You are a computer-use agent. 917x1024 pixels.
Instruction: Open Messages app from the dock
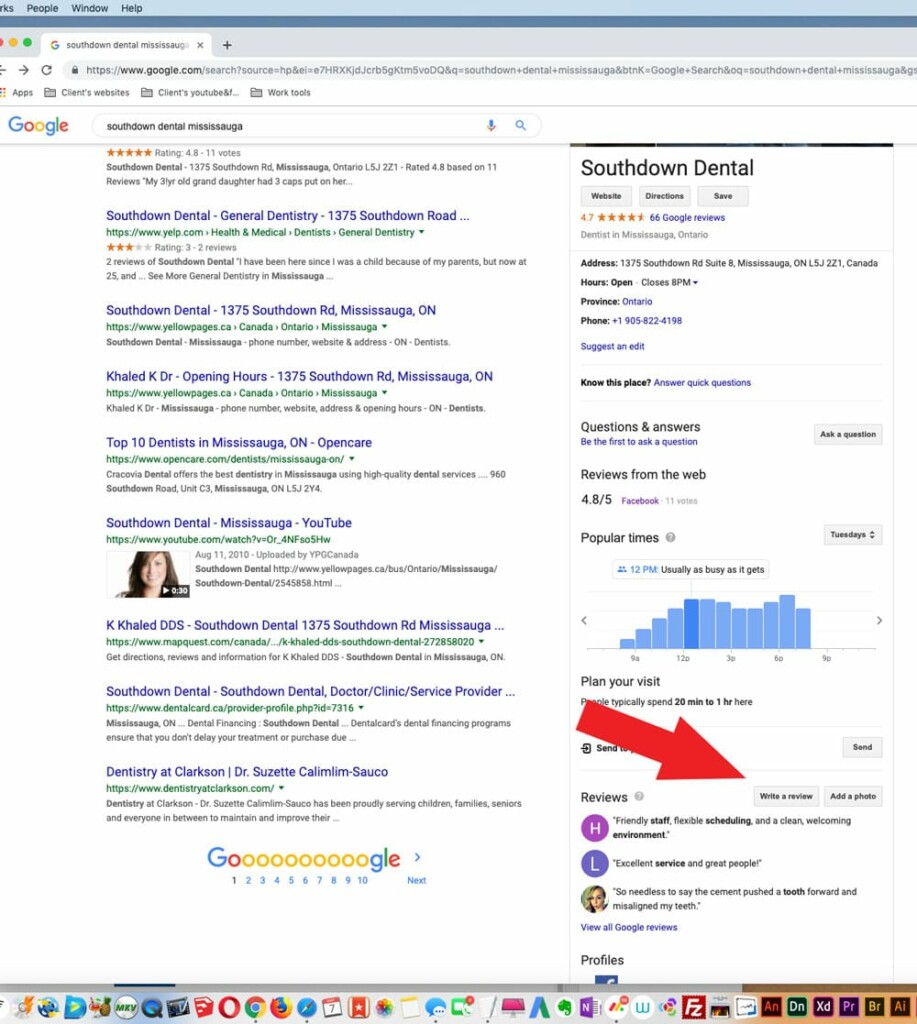point(436,1007)
